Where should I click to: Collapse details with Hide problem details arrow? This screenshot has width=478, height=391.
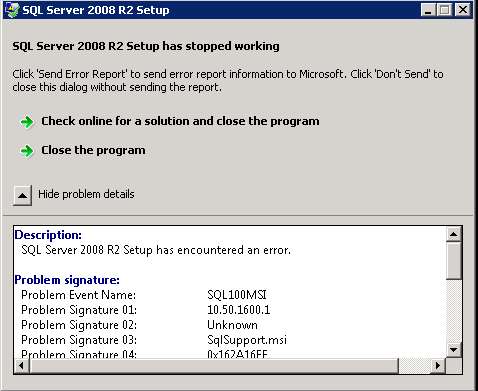tap(23, 195)
